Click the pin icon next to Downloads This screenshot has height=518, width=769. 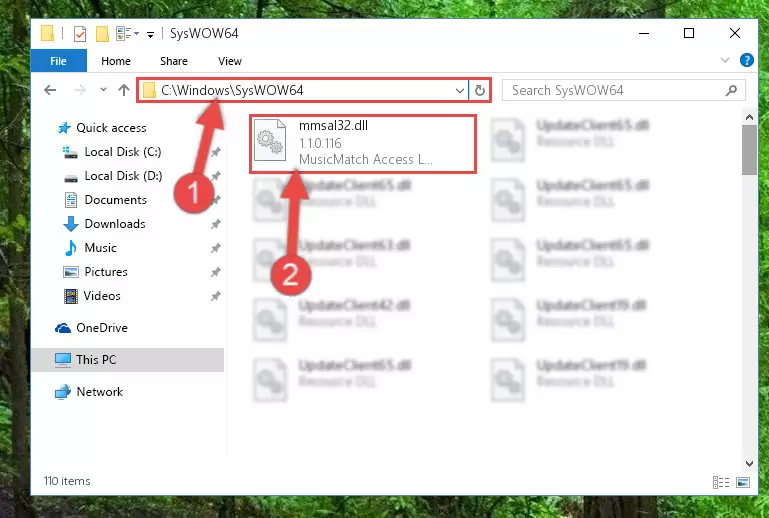pyautogui.click(x=216, y=224)
